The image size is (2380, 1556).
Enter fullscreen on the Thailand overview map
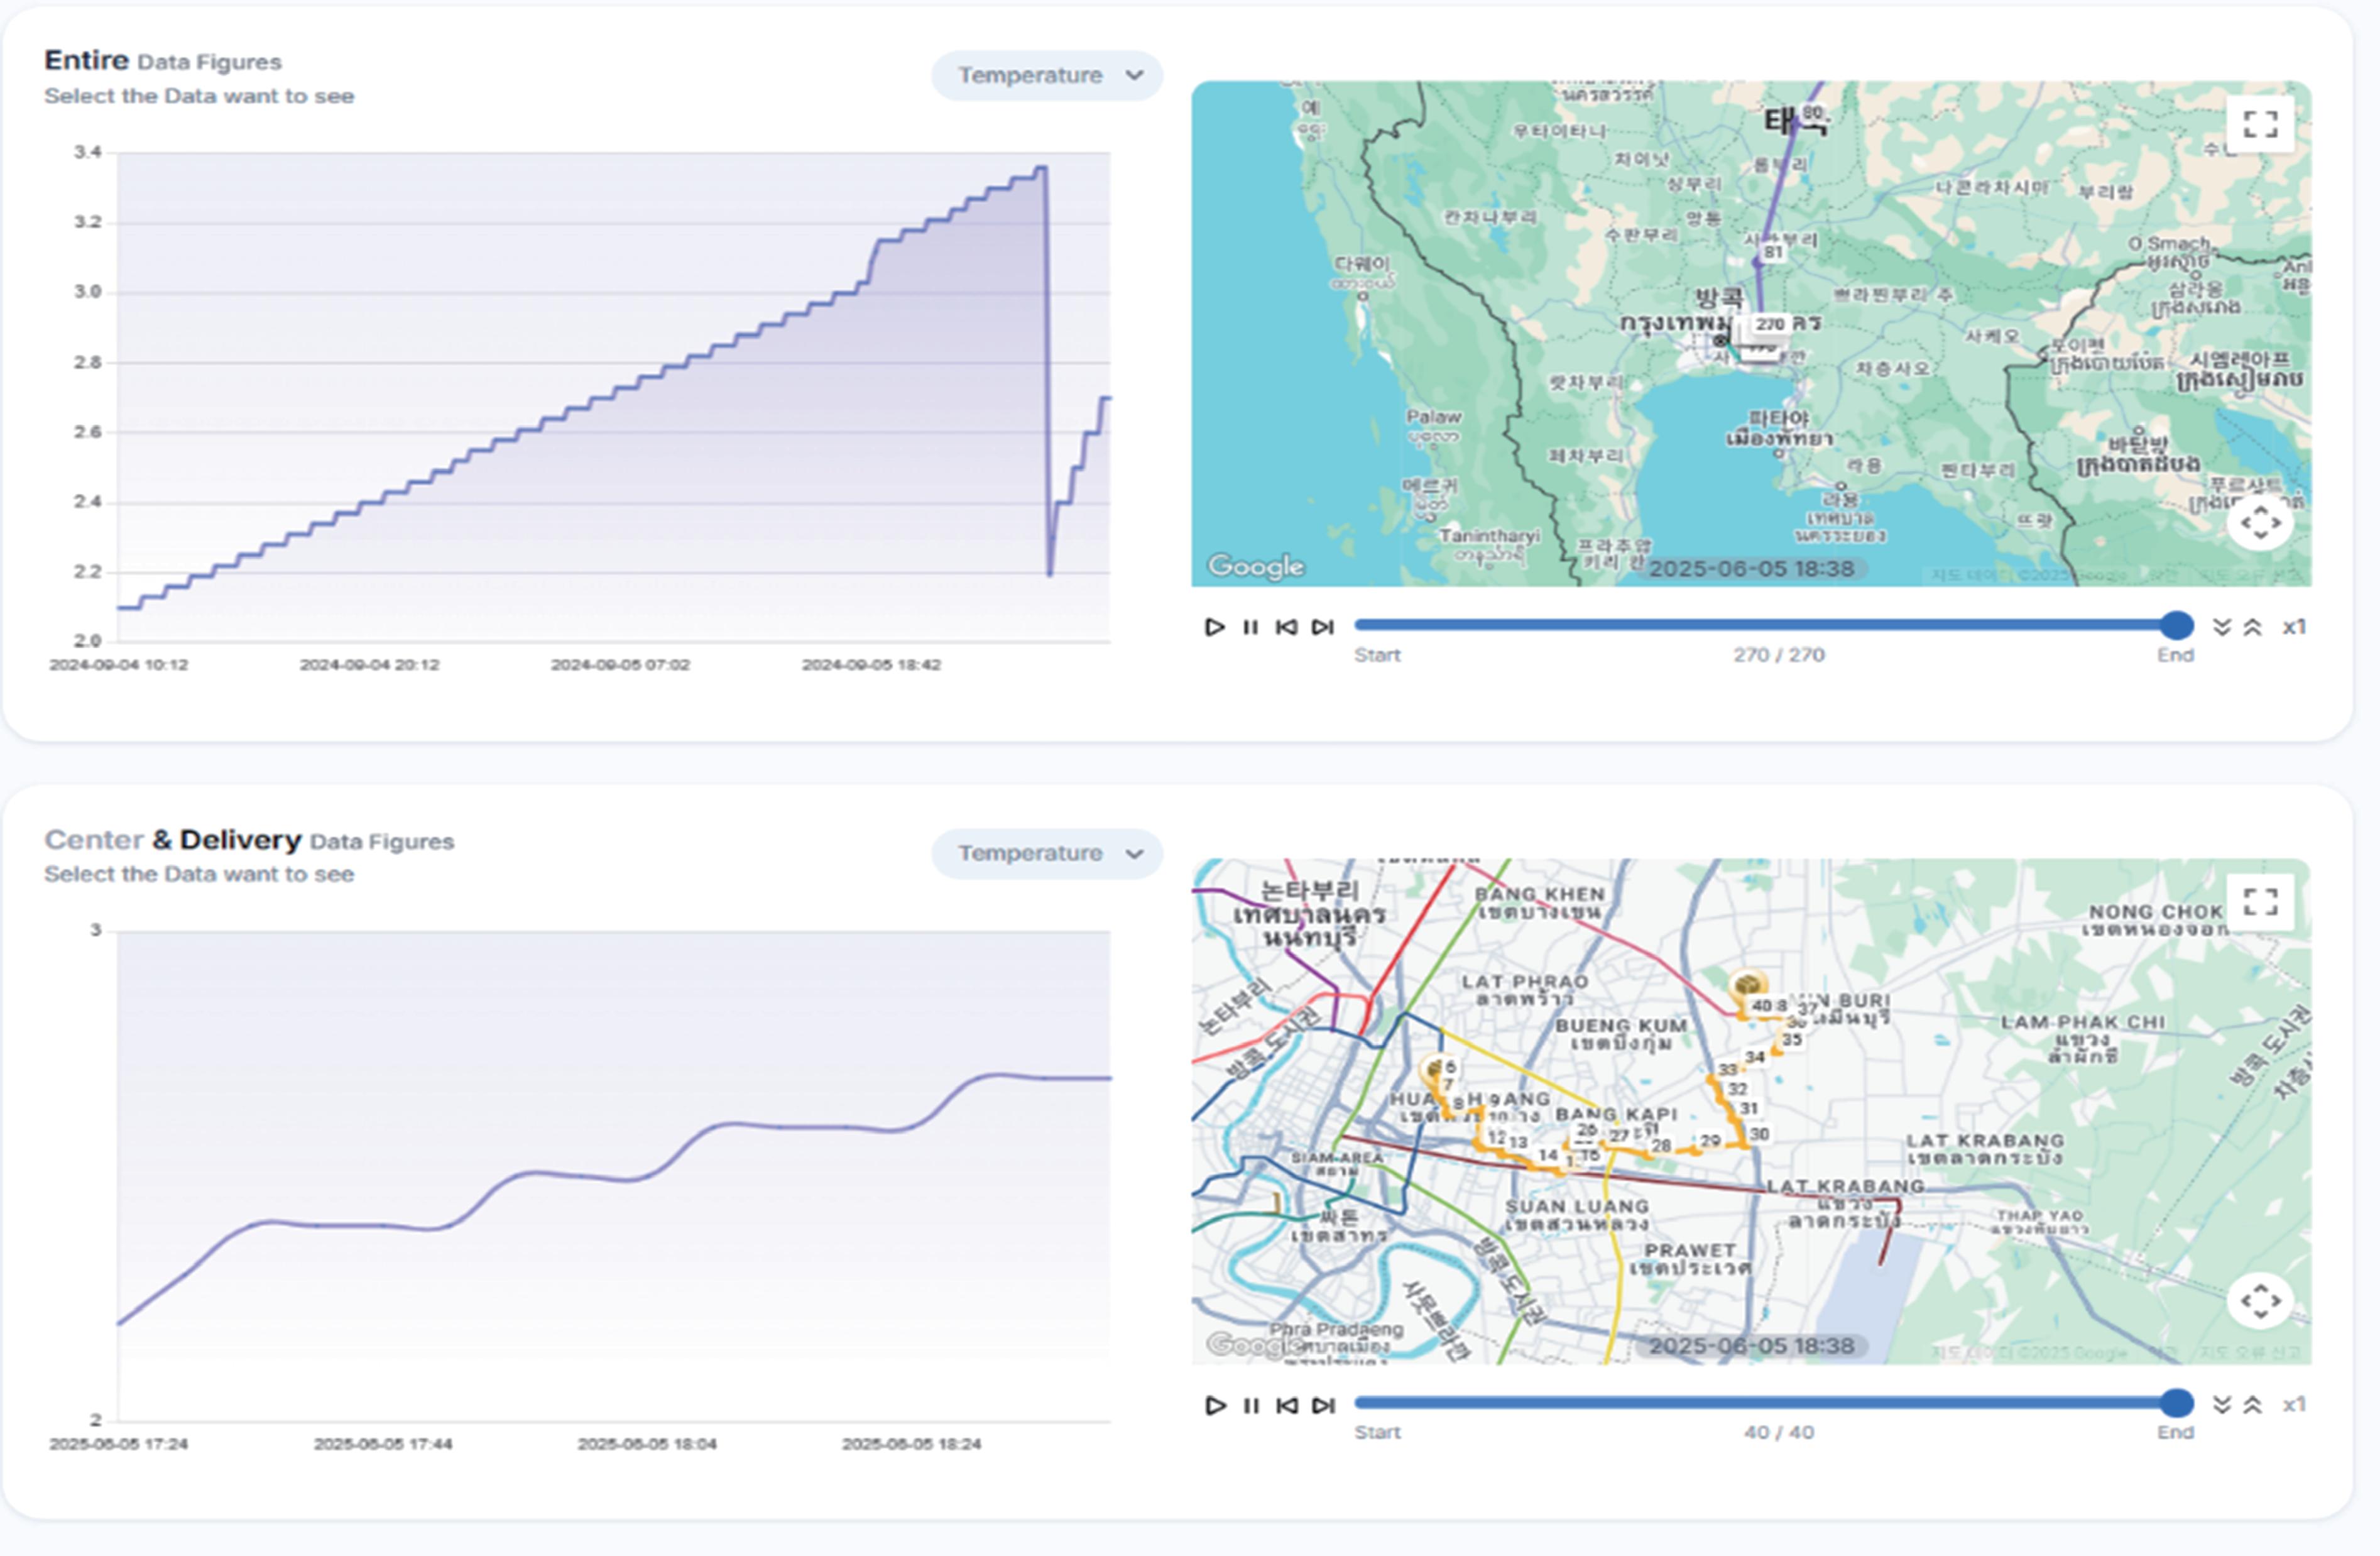2260,124
